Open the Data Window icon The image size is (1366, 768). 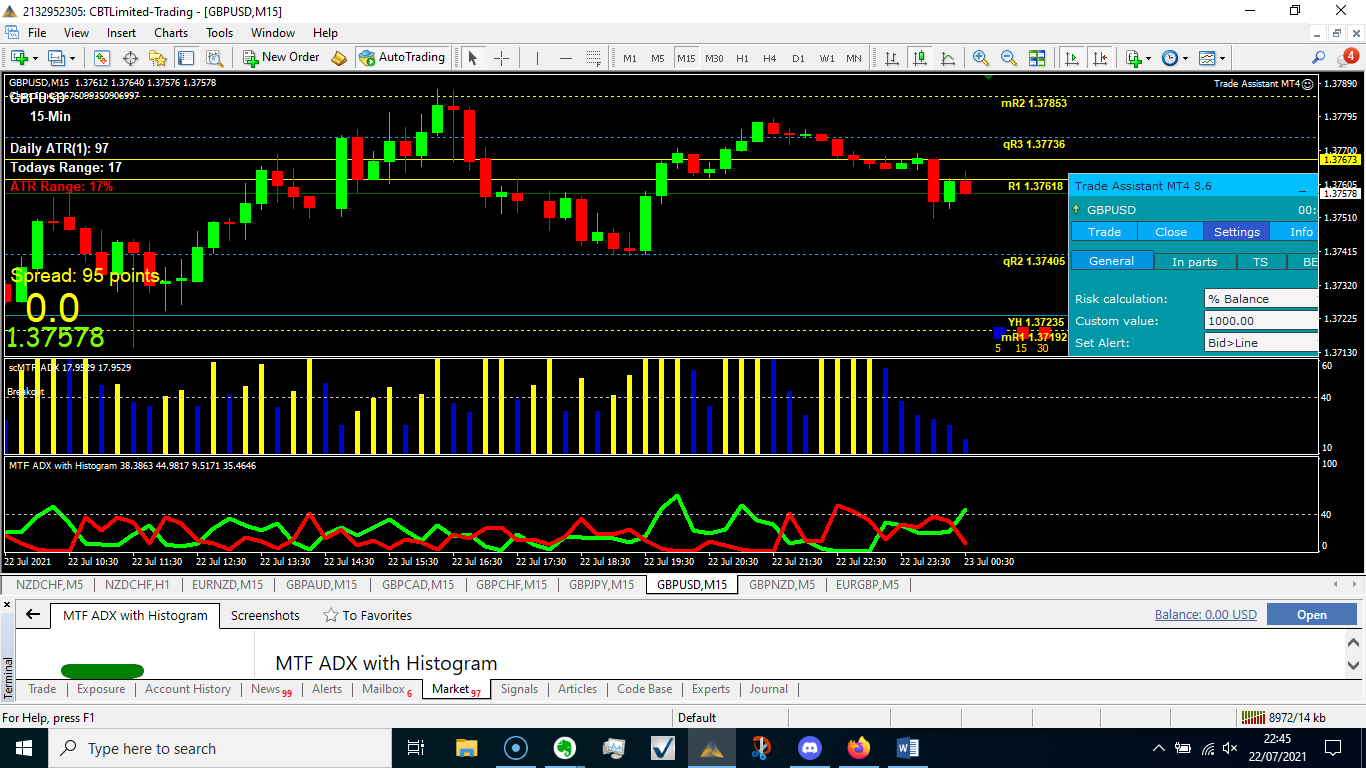131,58
